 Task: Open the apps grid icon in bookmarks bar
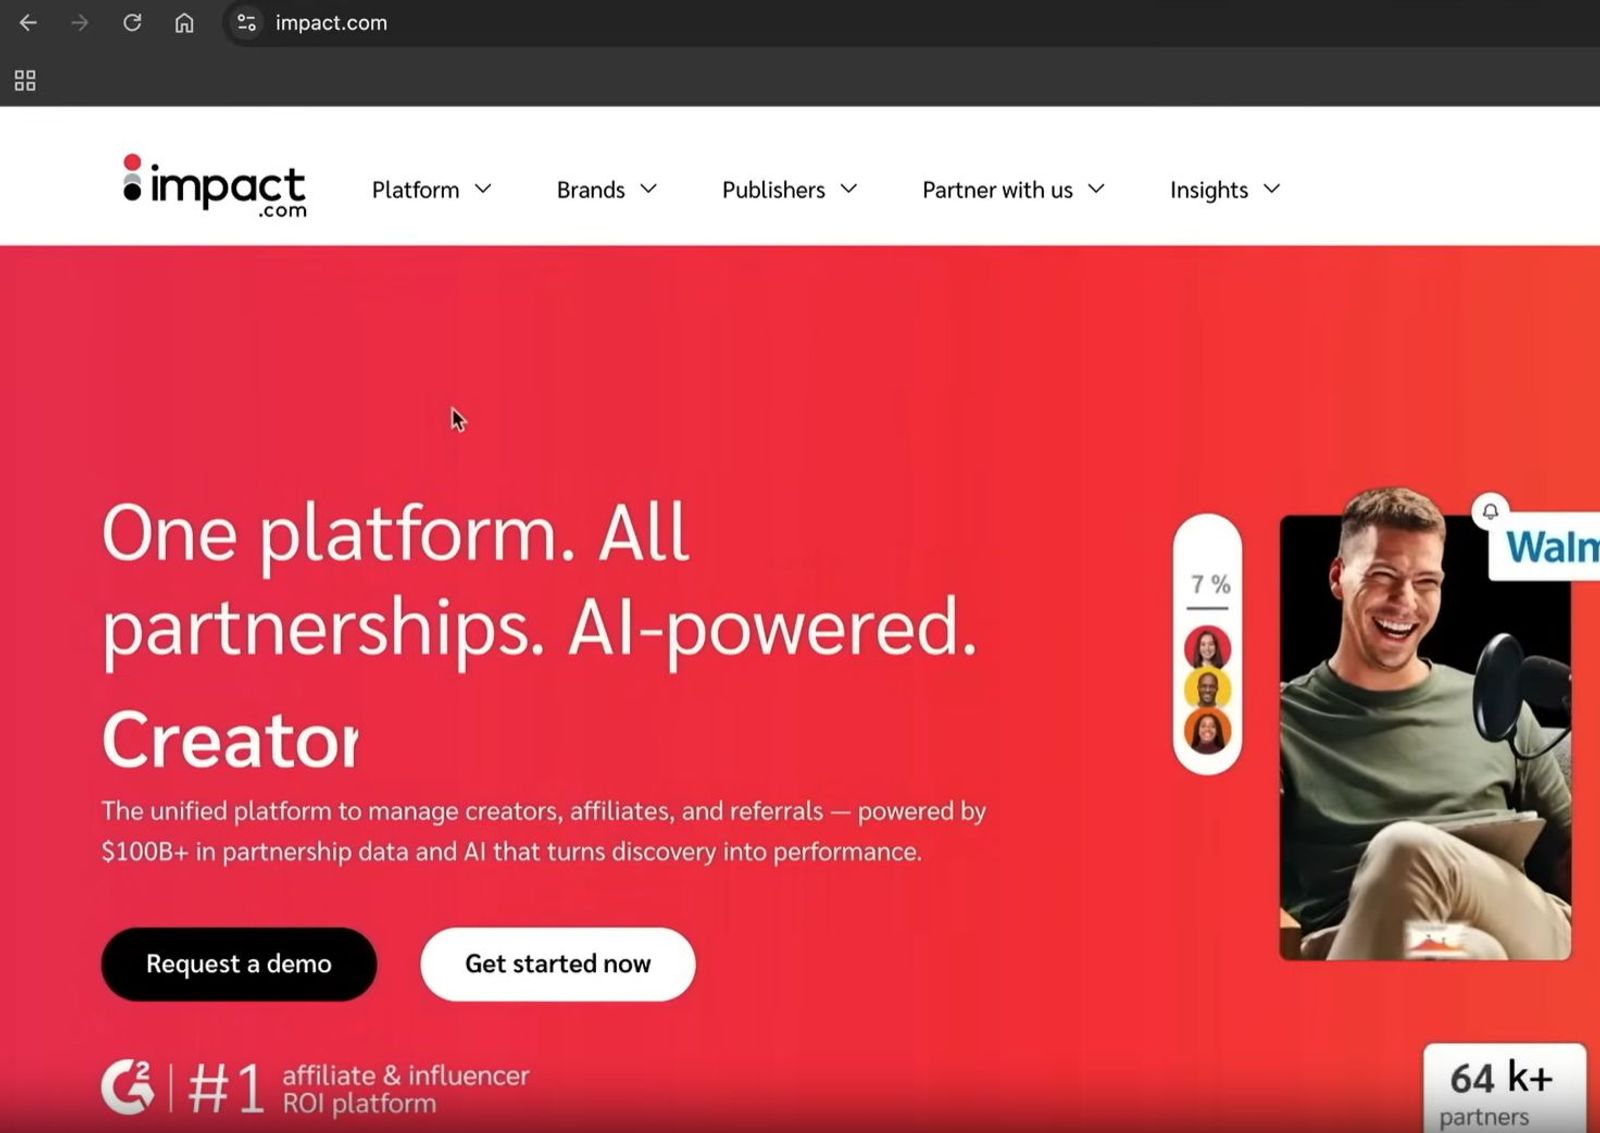pyautogui.click(x=25, y=80)
